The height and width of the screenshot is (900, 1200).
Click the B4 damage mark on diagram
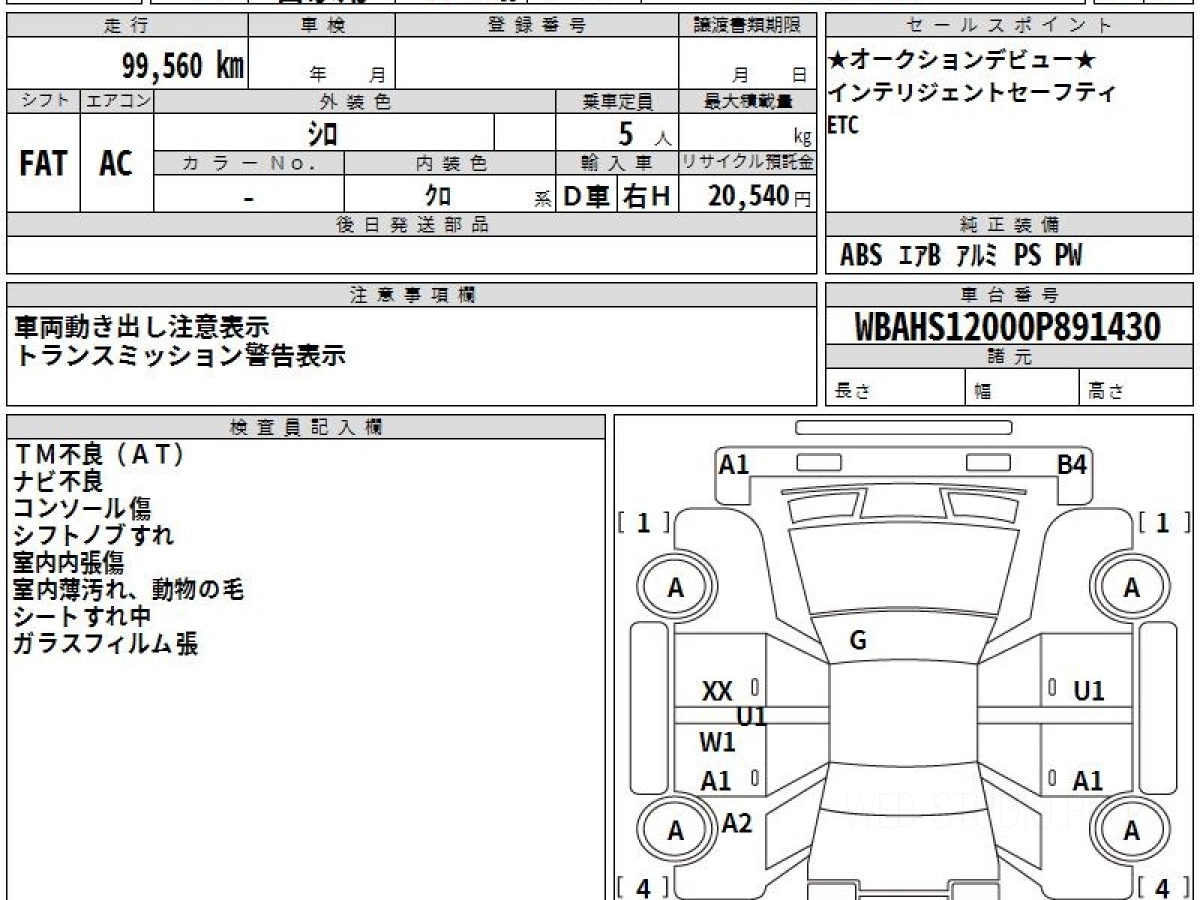click(x=1073, y=464)
